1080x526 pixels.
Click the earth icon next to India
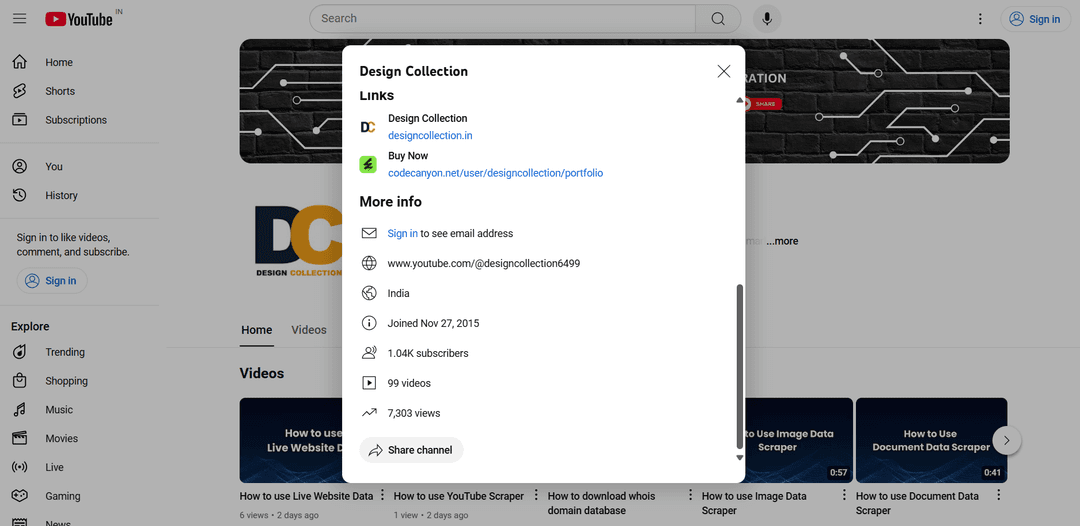pos(369,293)
